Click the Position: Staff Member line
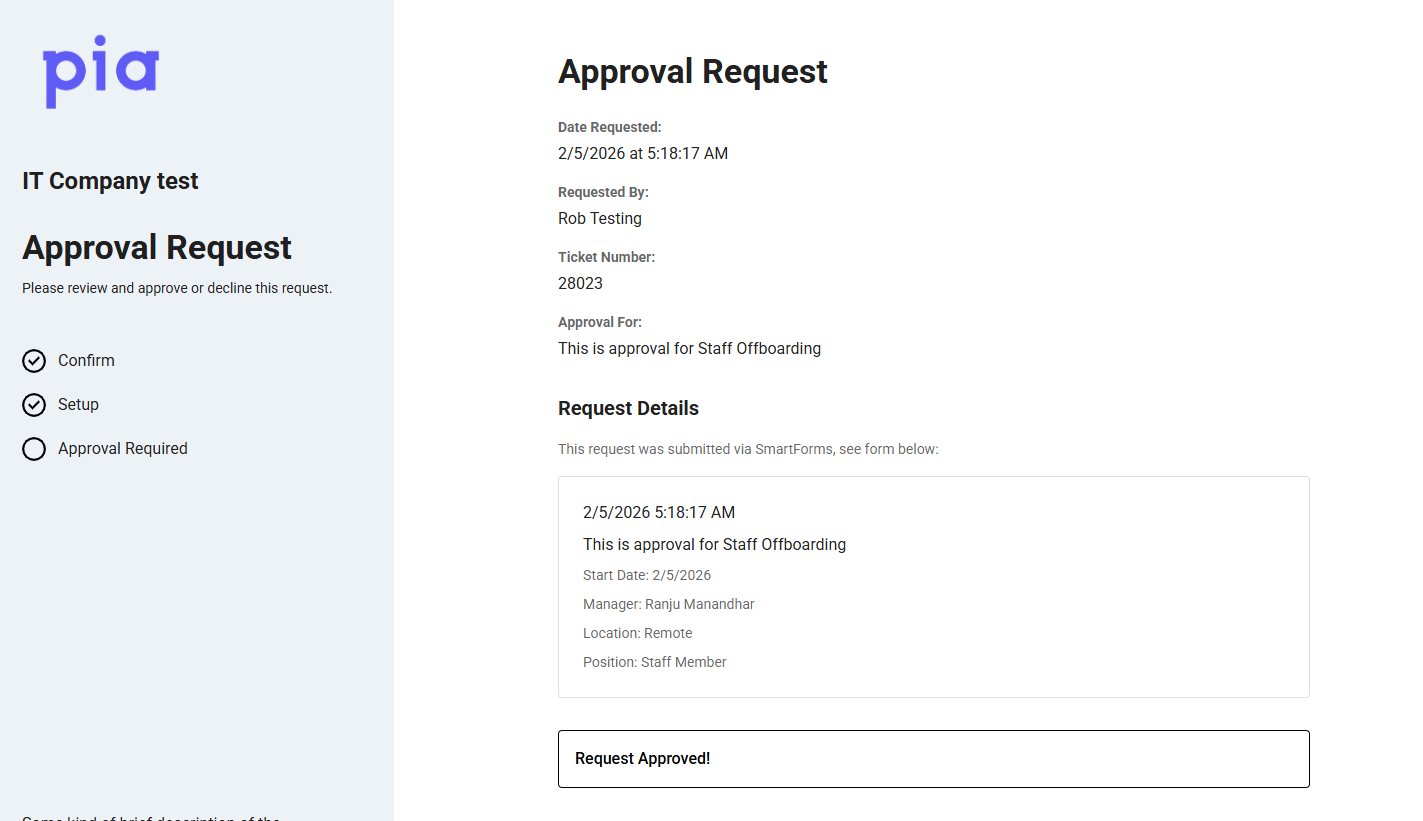1423x821 pixels. (654, 663)
